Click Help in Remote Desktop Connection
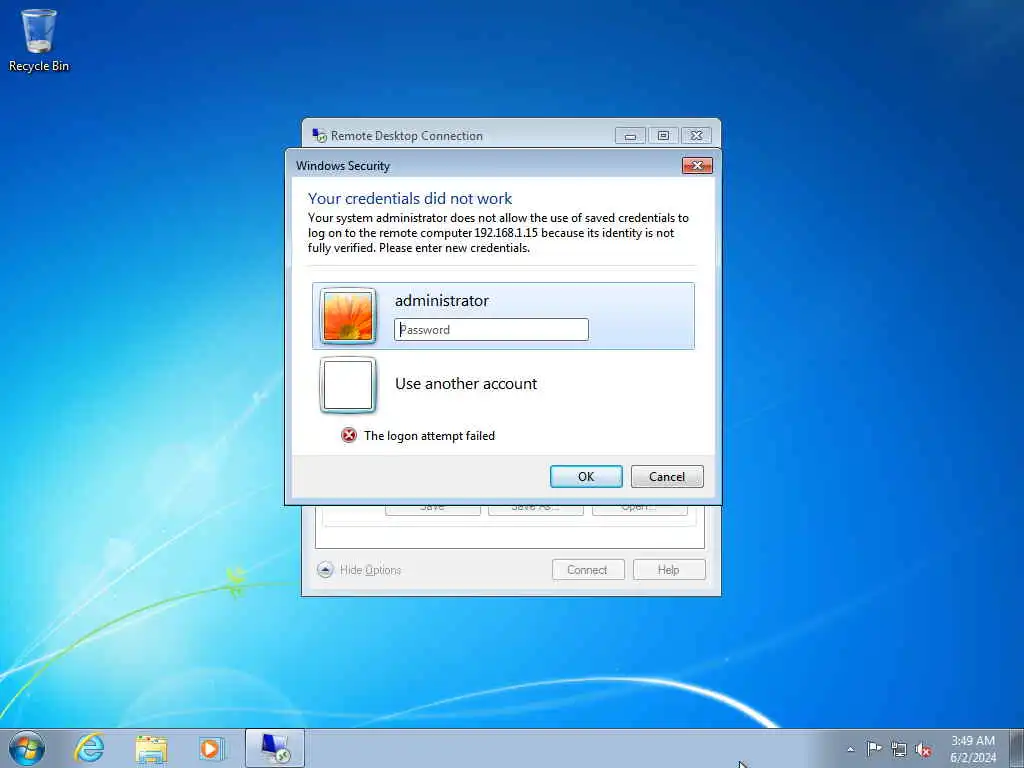This screenshot has height=768, width=1024. (669, 569)
